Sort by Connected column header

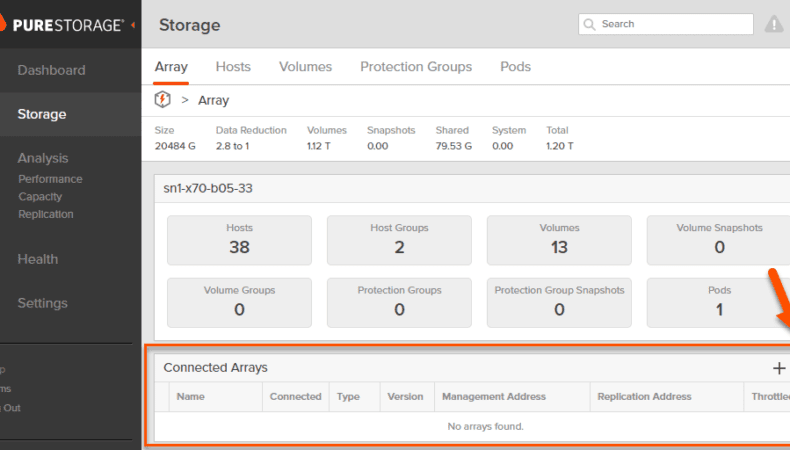coord(295,397)
